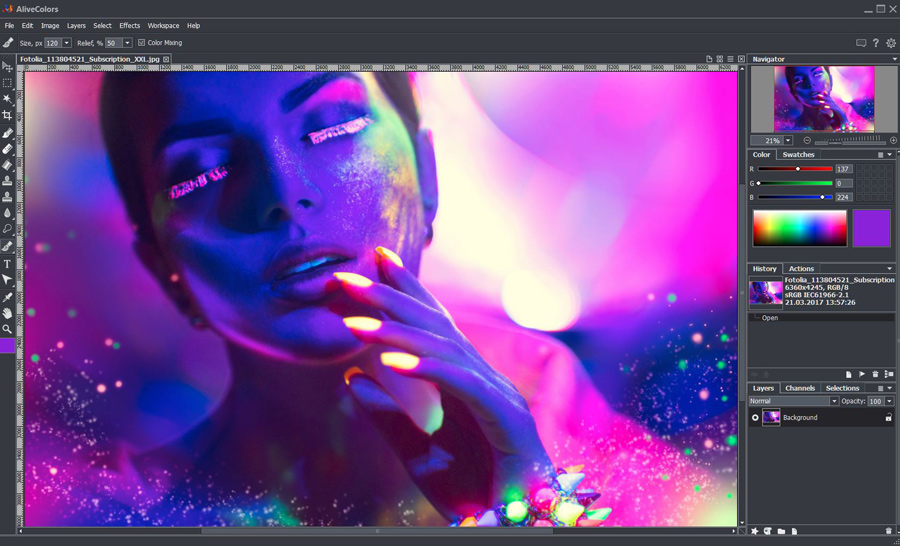The height and width of the screenshot is (546, 900).
Task: Select the Text tool
Action: click(x=7, y=264)
